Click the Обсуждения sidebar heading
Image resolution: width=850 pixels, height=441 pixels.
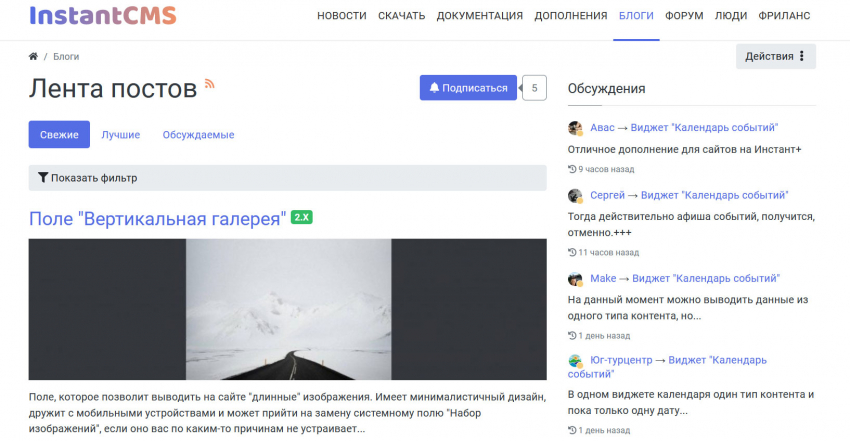click(607, 89)
